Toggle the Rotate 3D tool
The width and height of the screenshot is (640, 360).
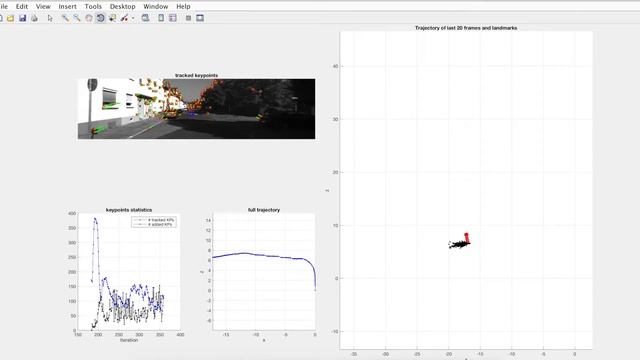(100, 18)
